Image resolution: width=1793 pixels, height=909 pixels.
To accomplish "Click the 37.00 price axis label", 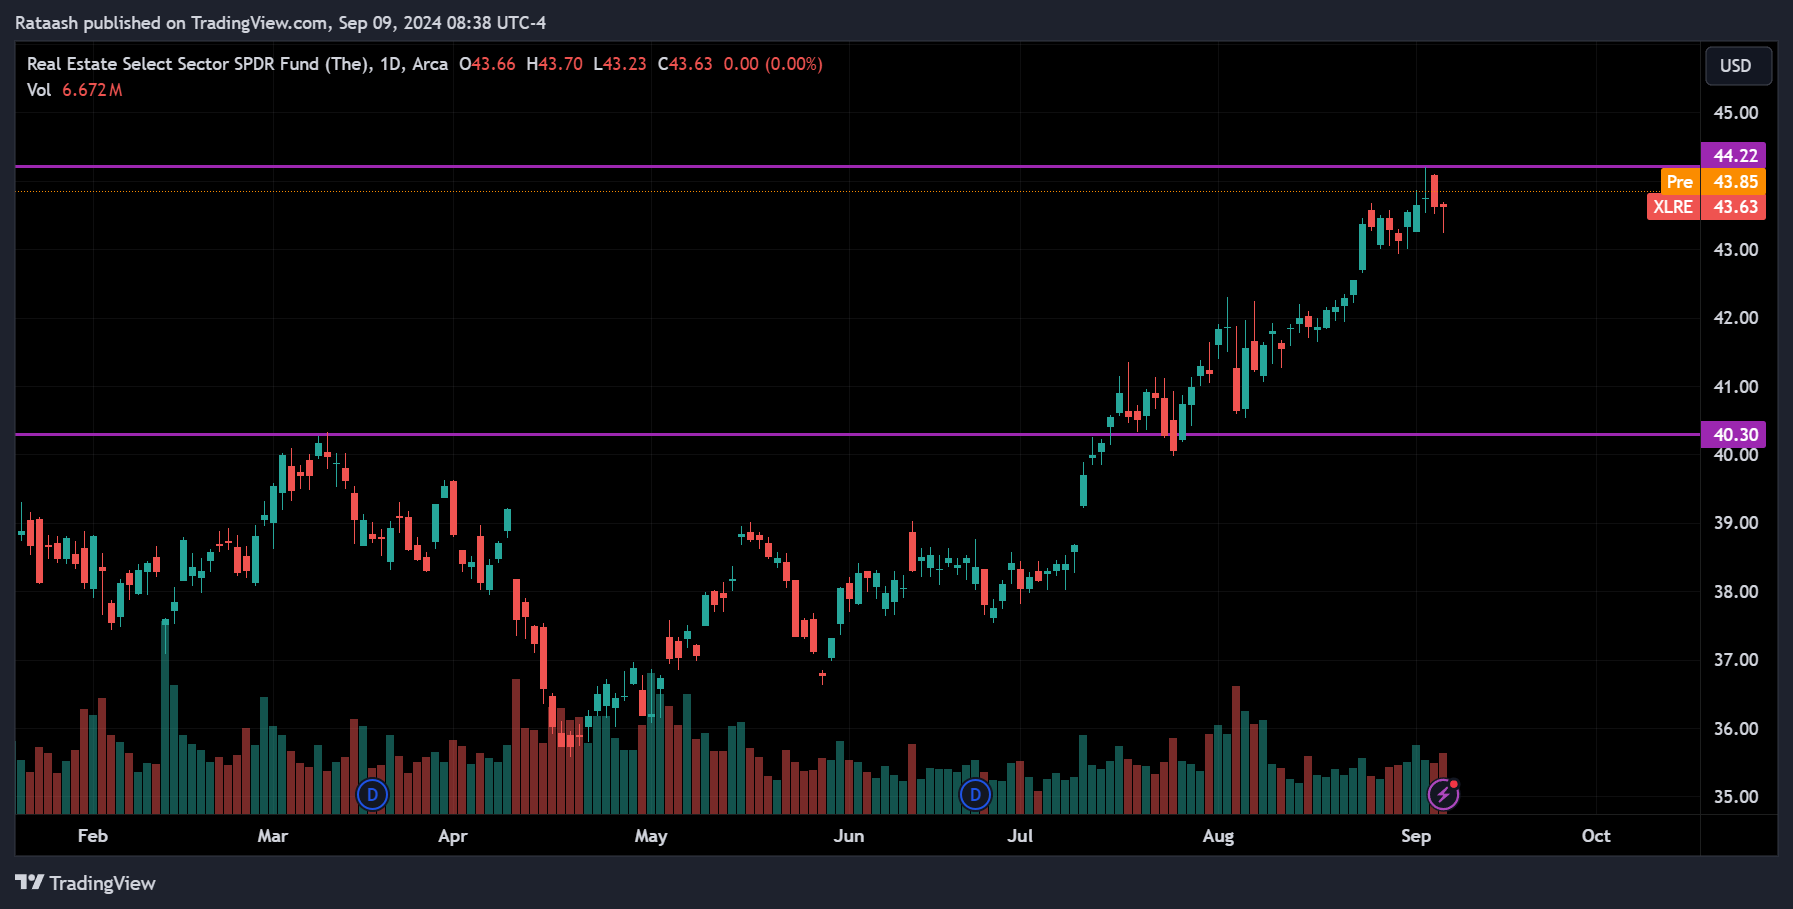I will (x=1736, y=660).
